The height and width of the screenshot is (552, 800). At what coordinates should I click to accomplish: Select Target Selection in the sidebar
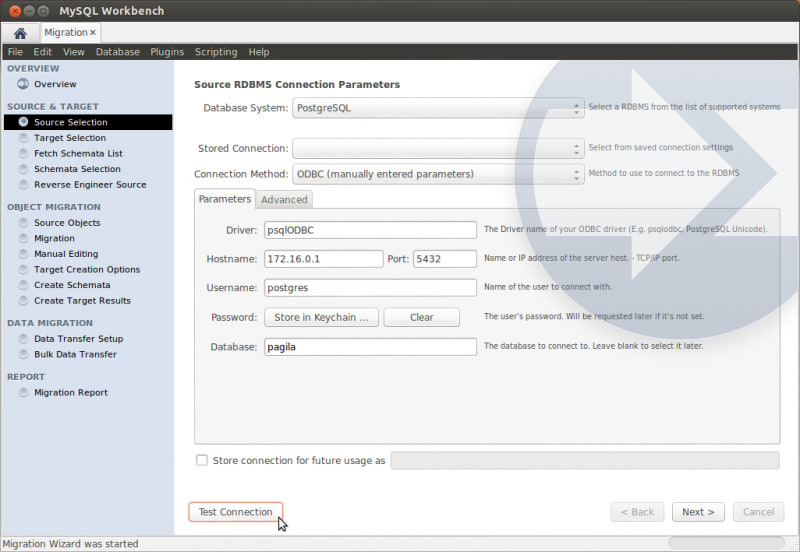coord(70,138)
